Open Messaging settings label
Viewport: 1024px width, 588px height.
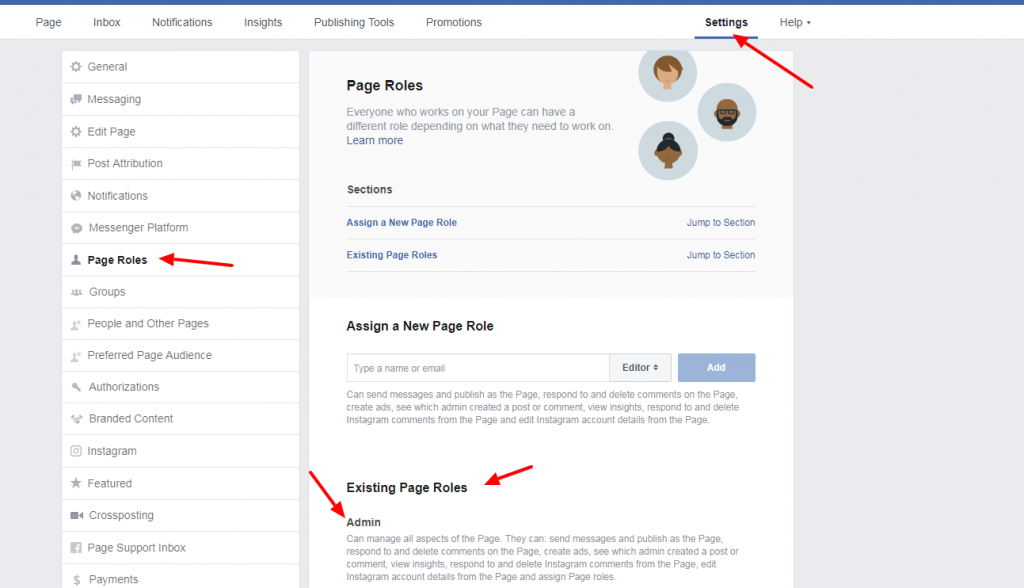114,99
